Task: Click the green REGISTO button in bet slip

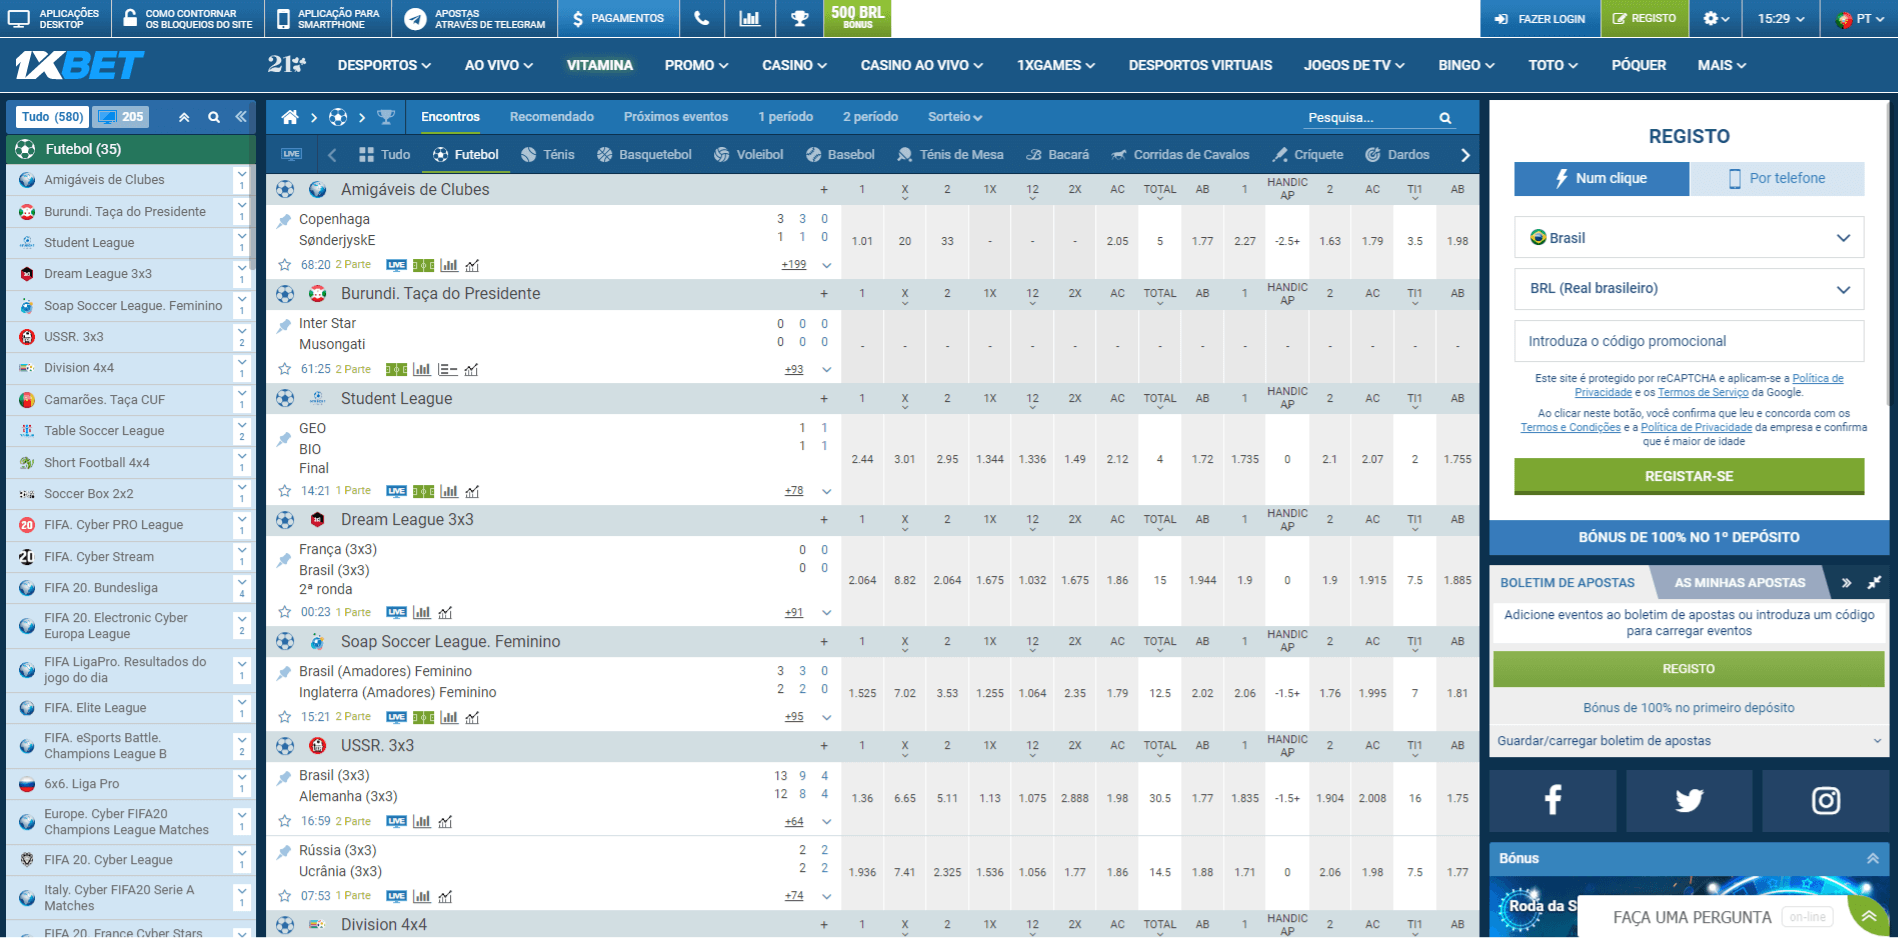Action: pyautogui.click(x=1689, y=669)
